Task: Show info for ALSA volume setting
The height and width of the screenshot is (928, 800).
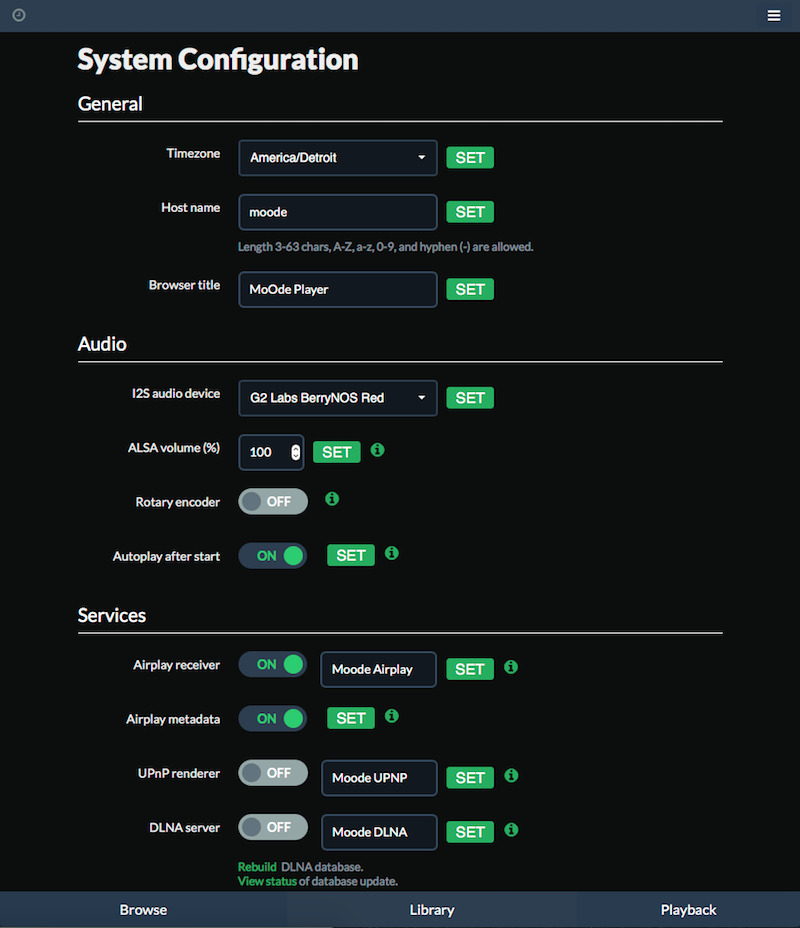Action: [378, 450]
